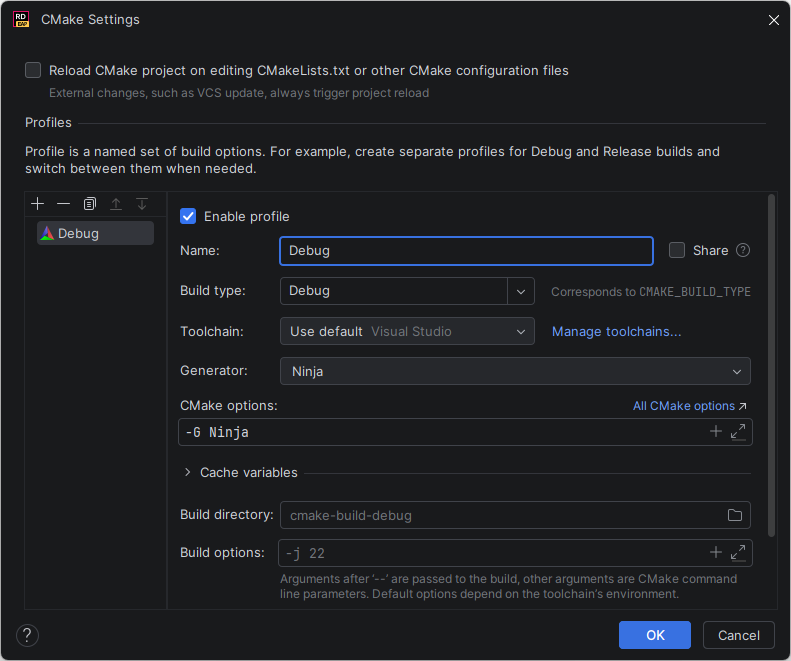Screen dimensions: 791x661
Task: Click the Cancel button
Action: pos(739,635)
